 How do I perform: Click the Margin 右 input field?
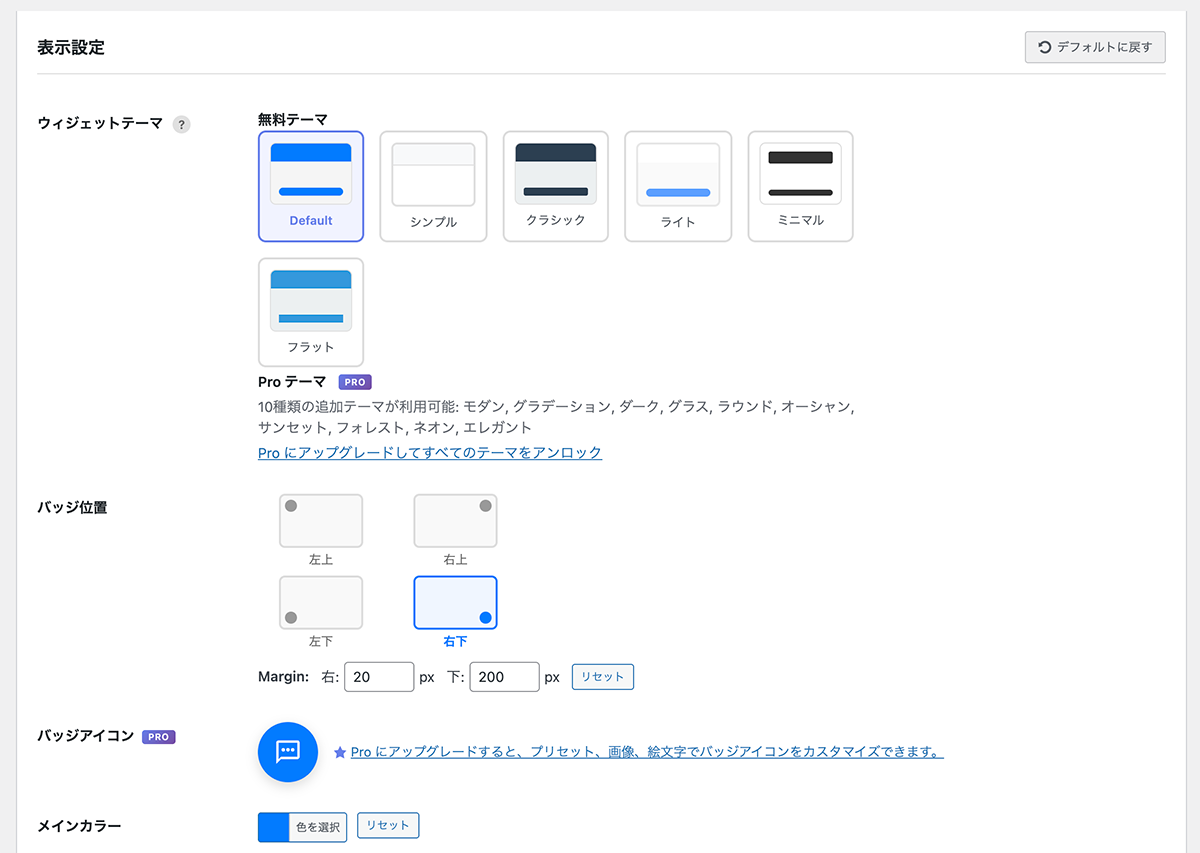click(x=379, y=676)
